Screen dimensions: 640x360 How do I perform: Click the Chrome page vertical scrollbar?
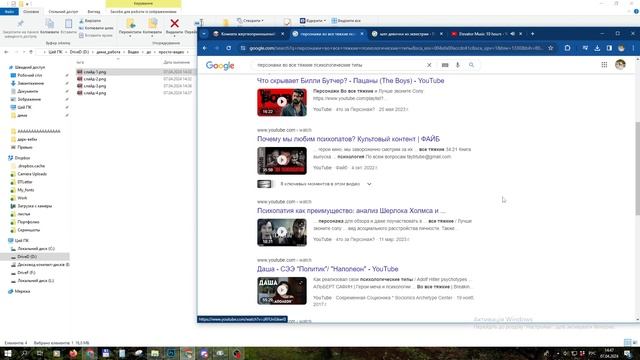coord(637,168)
